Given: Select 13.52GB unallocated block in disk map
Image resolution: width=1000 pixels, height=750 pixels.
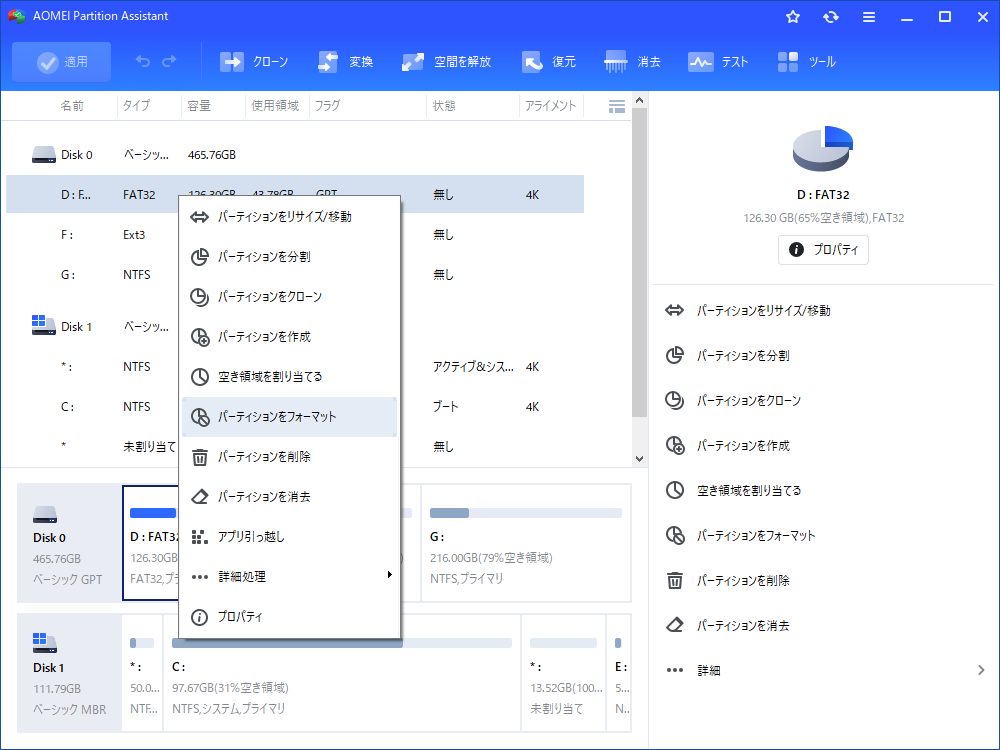Looking at the screenshot, I should point(563,673).
